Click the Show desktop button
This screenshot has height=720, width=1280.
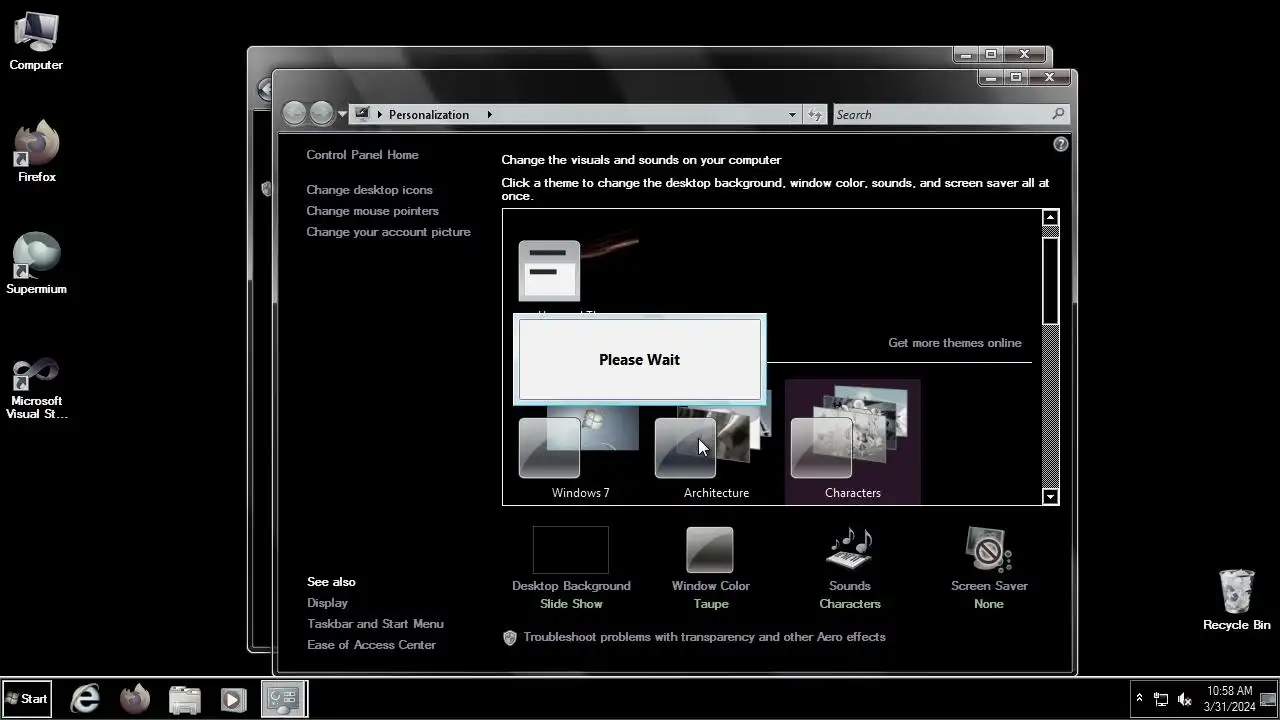click(x=1268, y=699)
